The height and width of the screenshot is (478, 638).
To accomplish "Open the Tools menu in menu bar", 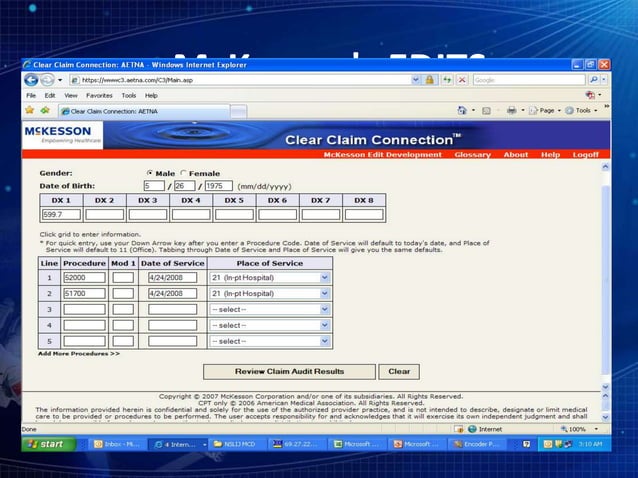I will point(128,95).
